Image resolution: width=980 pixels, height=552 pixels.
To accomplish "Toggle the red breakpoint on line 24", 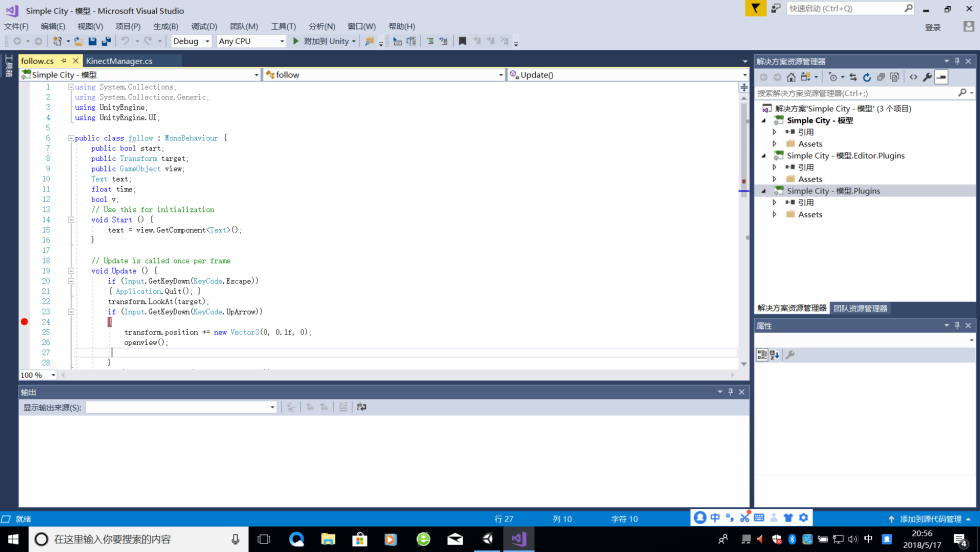I will (25, 322).
